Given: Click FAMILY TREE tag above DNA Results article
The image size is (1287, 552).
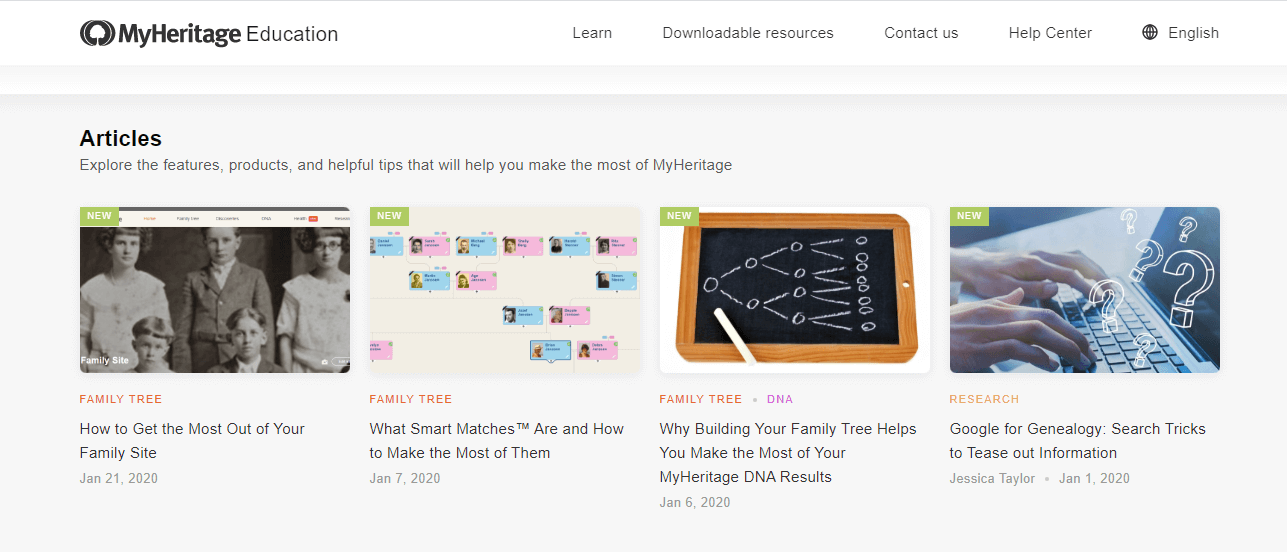Looking at the screenshot, I should click(x=701, y=399).
